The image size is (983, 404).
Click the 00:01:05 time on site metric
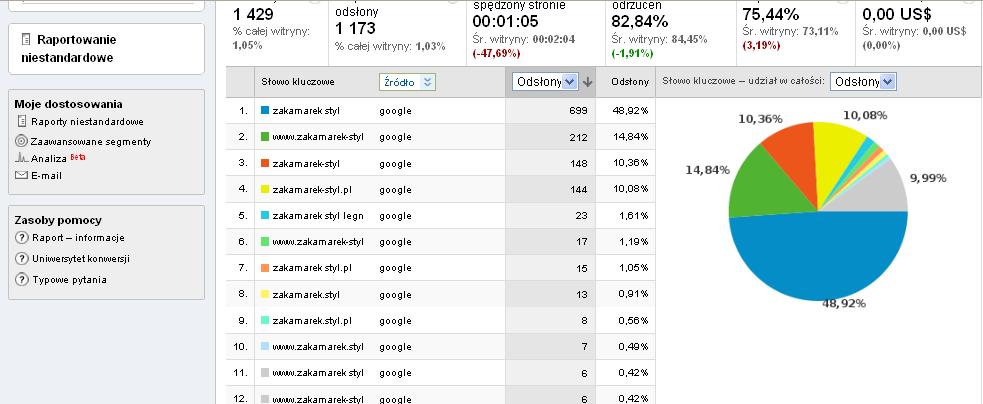pyautogui.click(x=506, y=22)
